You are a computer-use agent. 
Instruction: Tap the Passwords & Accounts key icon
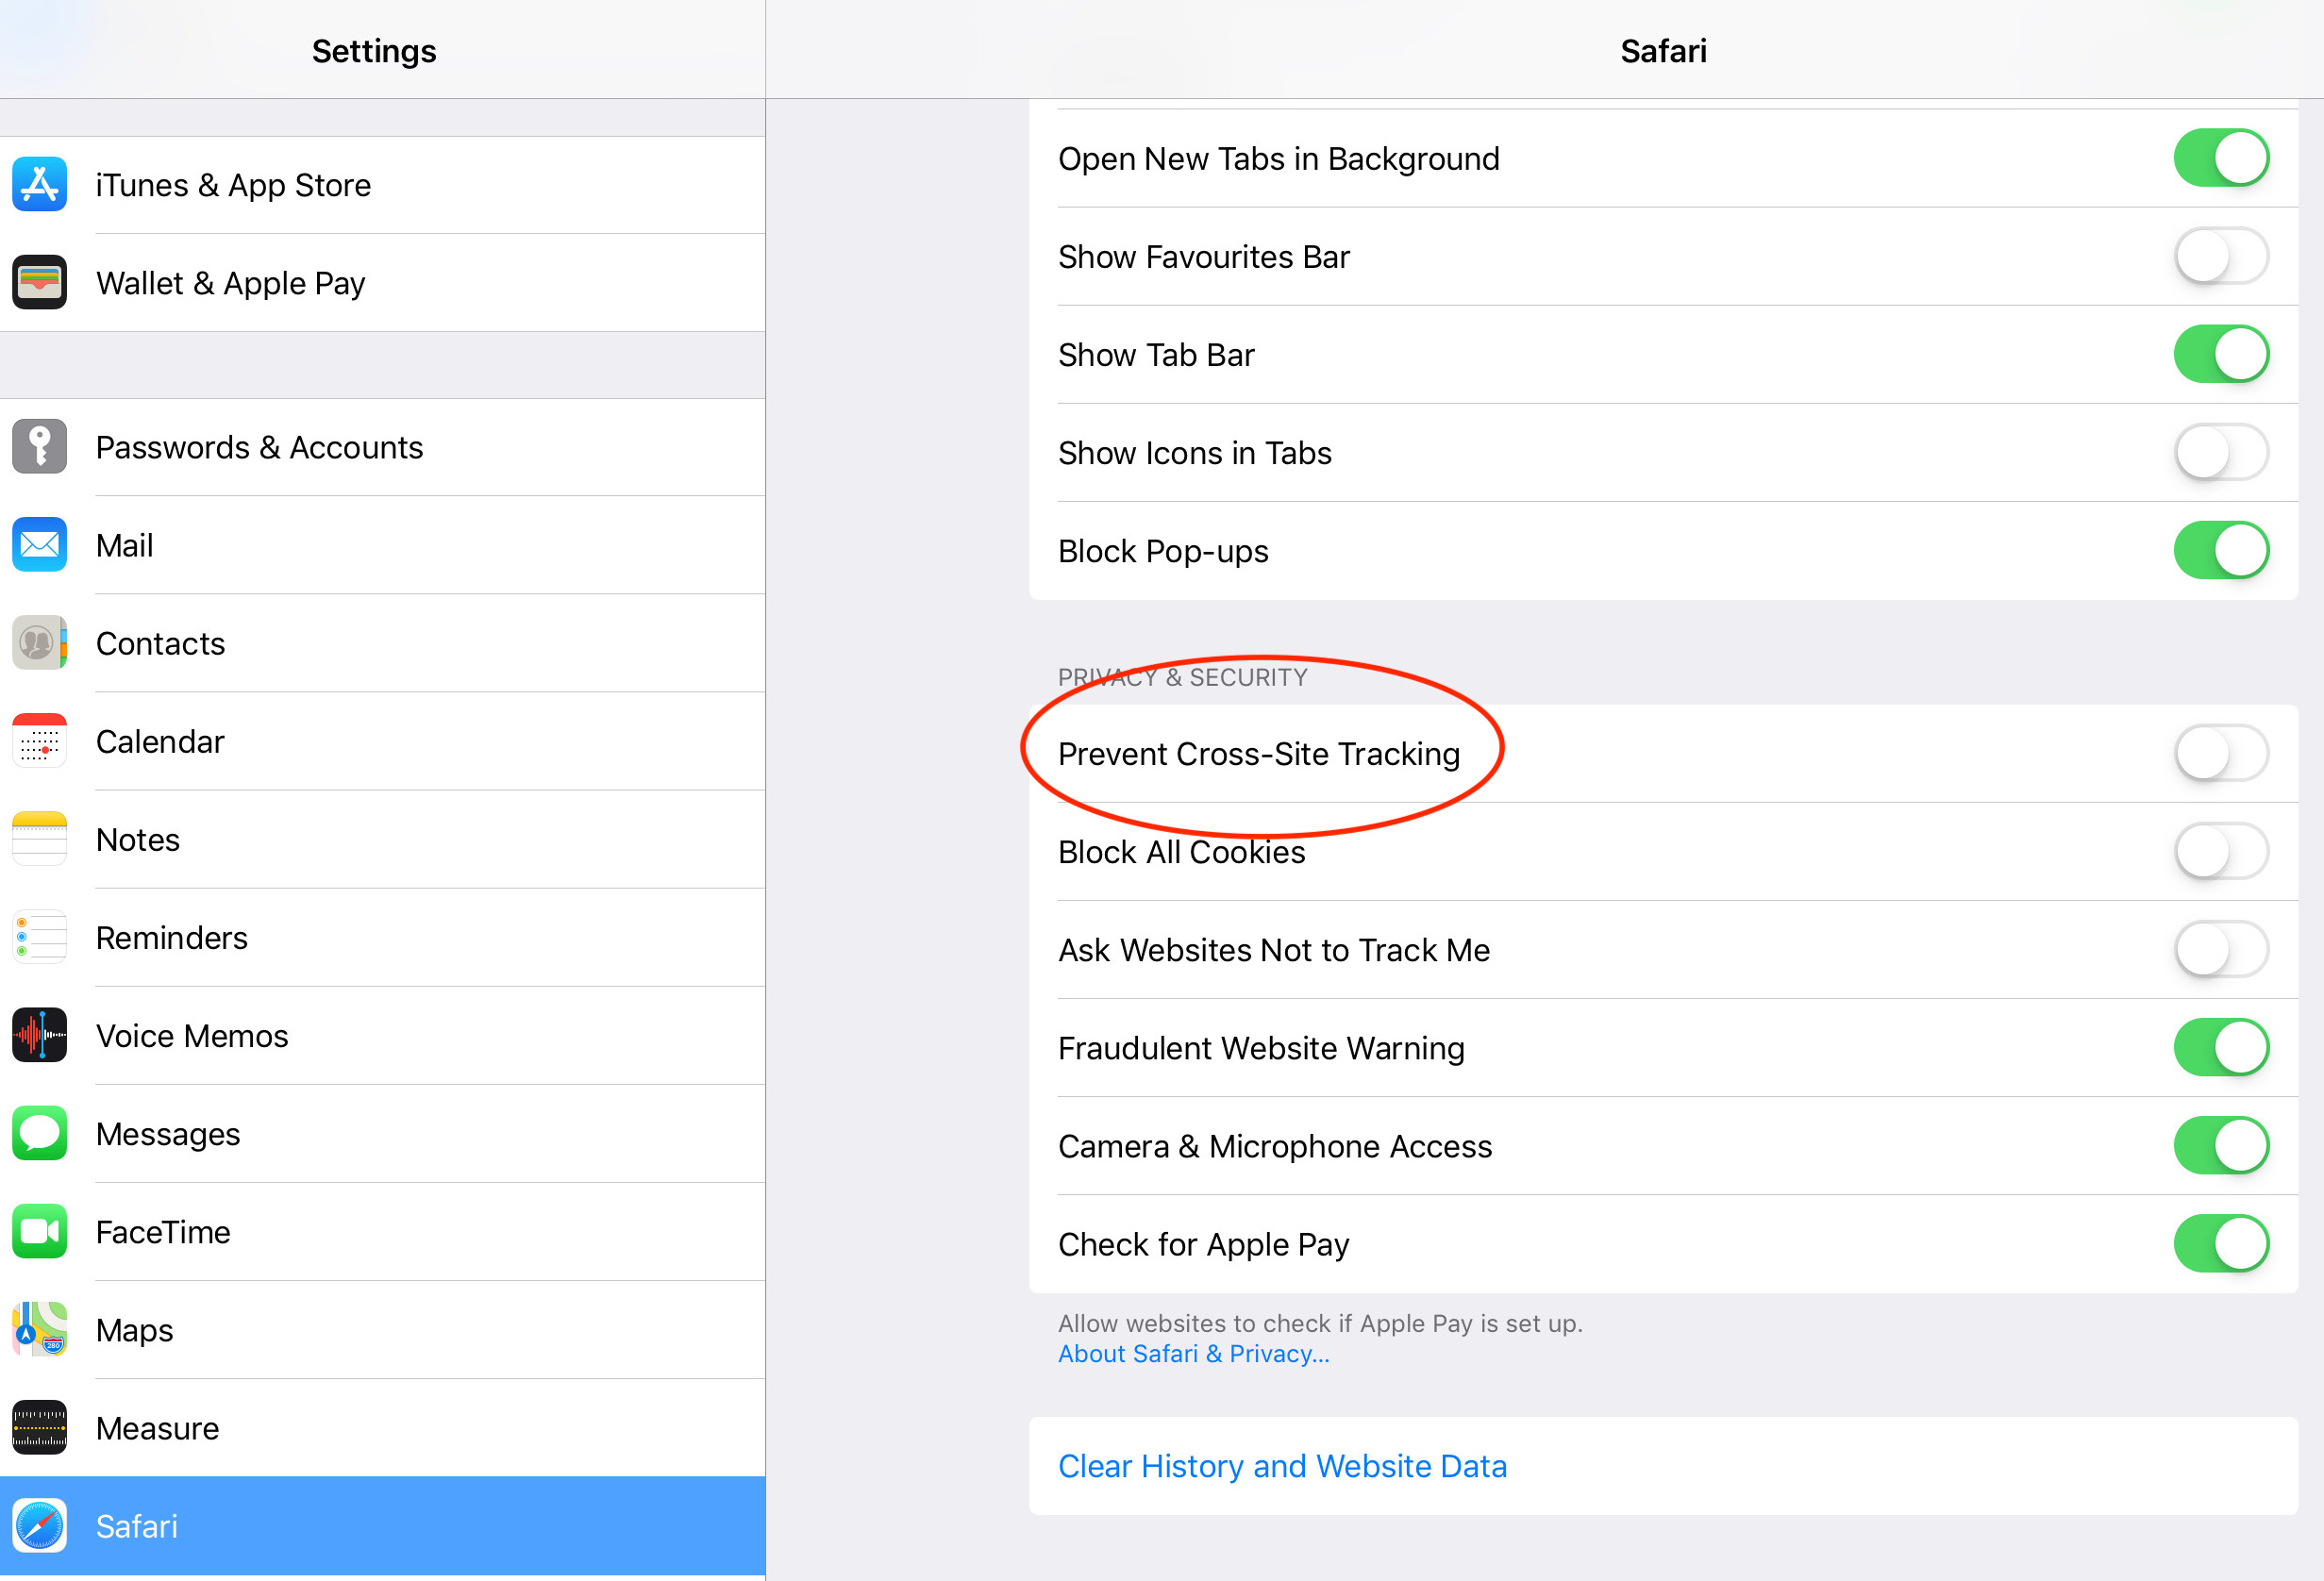click(39, 447)
